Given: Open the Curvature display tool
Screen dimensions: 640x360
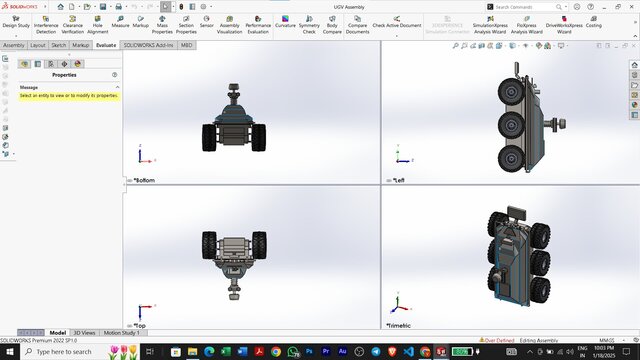Looking at the screenshot, I should (x=285, y=22).
